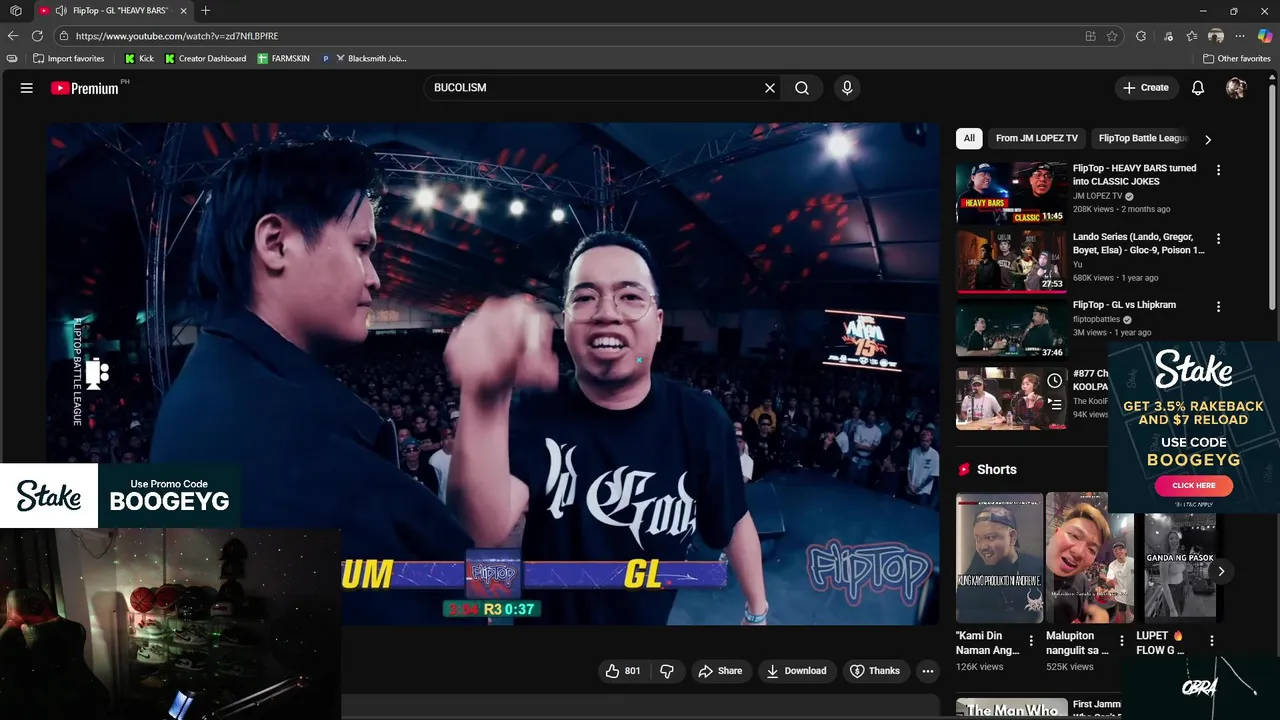Open fliptopbattles channel name
This screenshot has height=720, width=1280.
1096,320
